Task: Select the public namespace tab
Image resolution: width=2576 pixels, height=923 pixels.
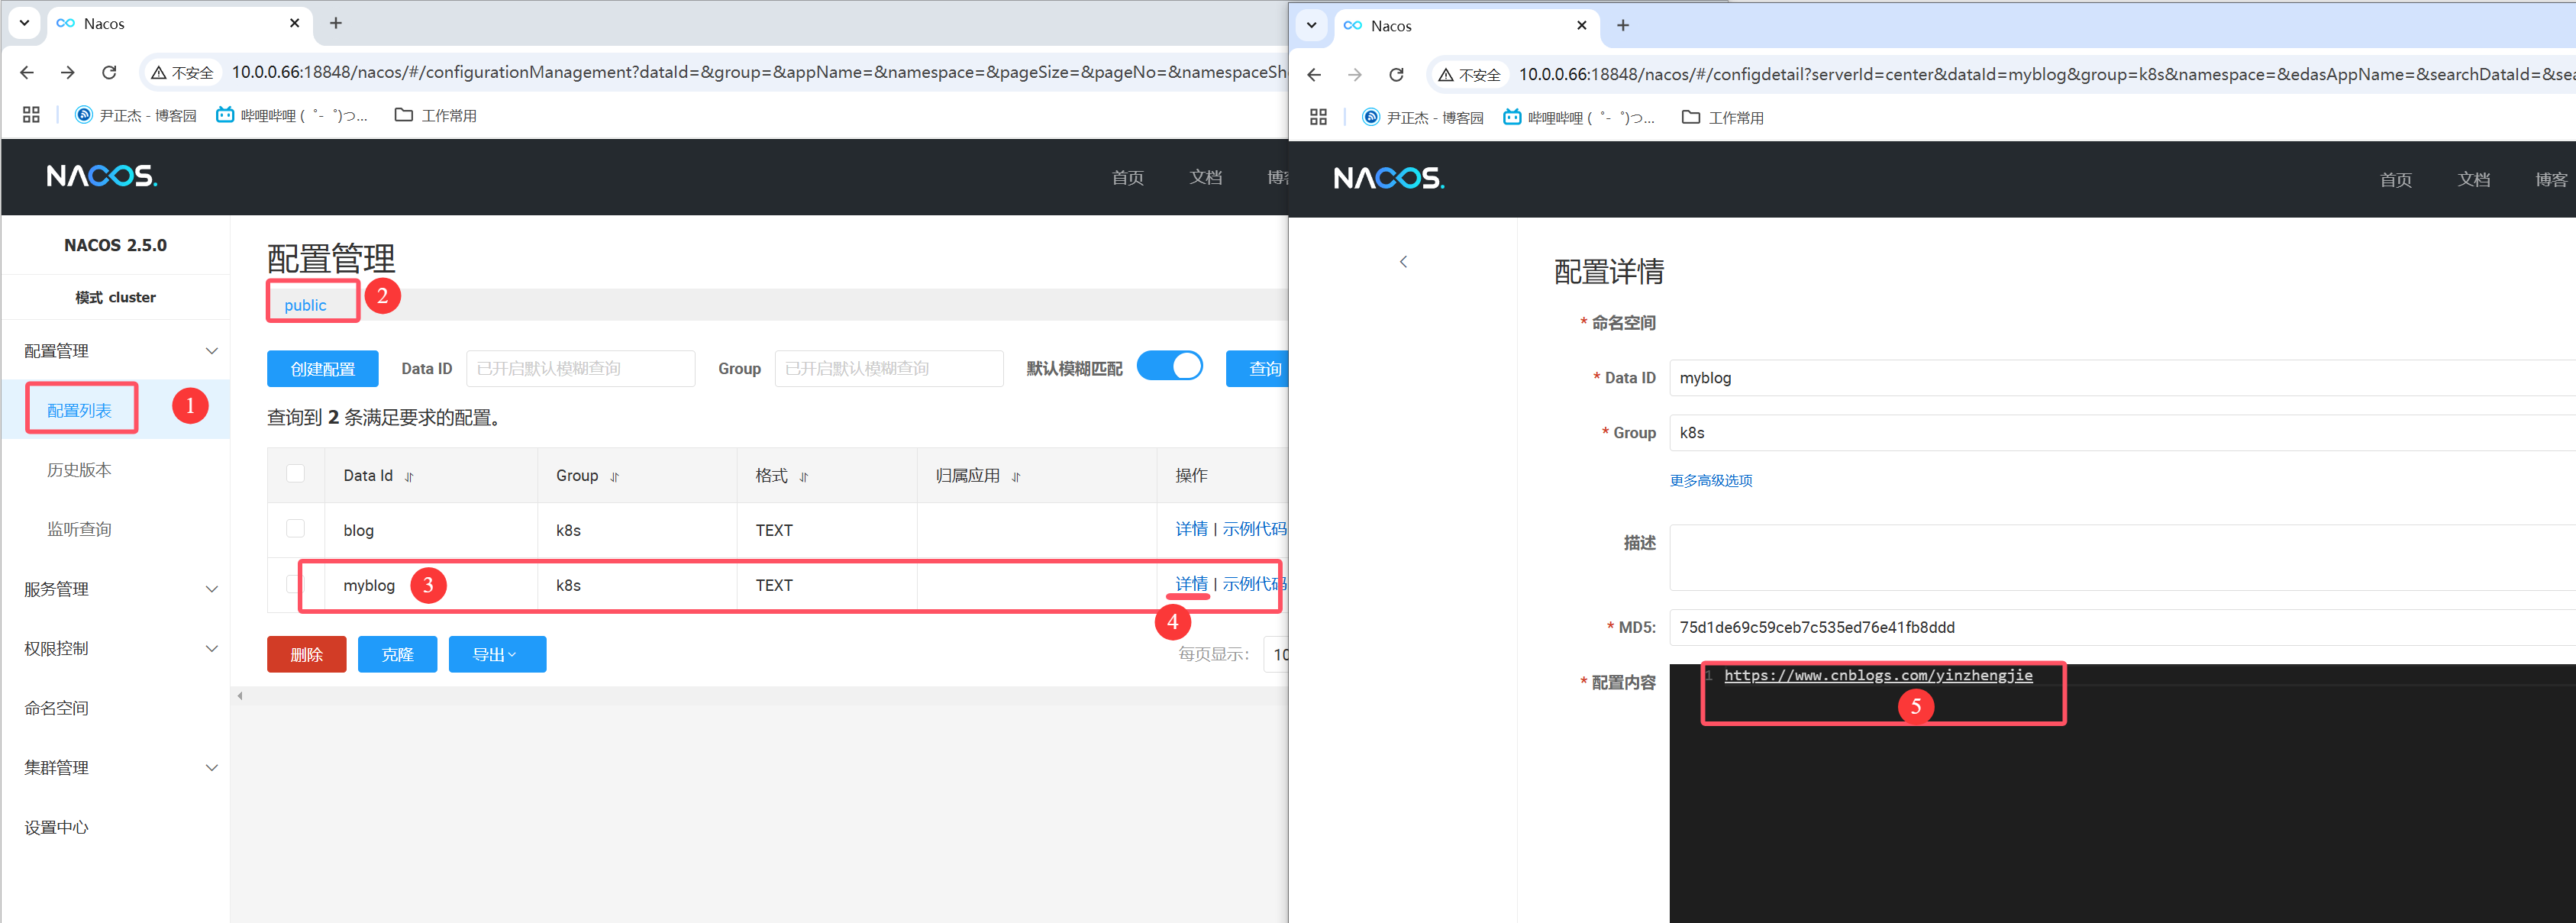Action: 305,305
